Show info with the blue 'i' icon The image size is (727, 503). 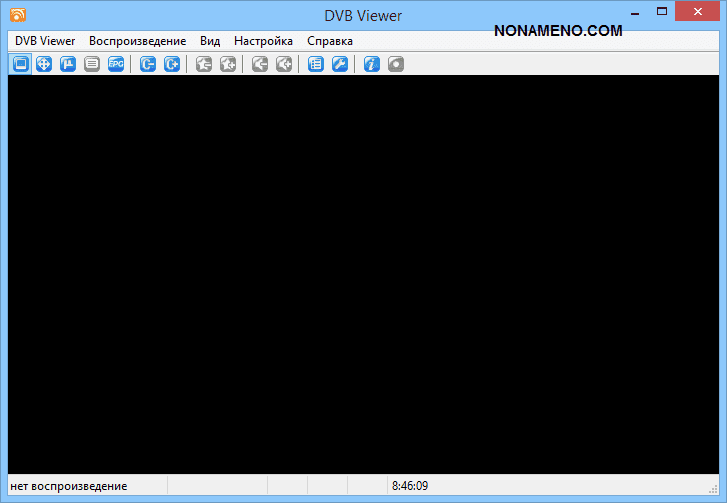pyautogui.click(x=372, y=64)
